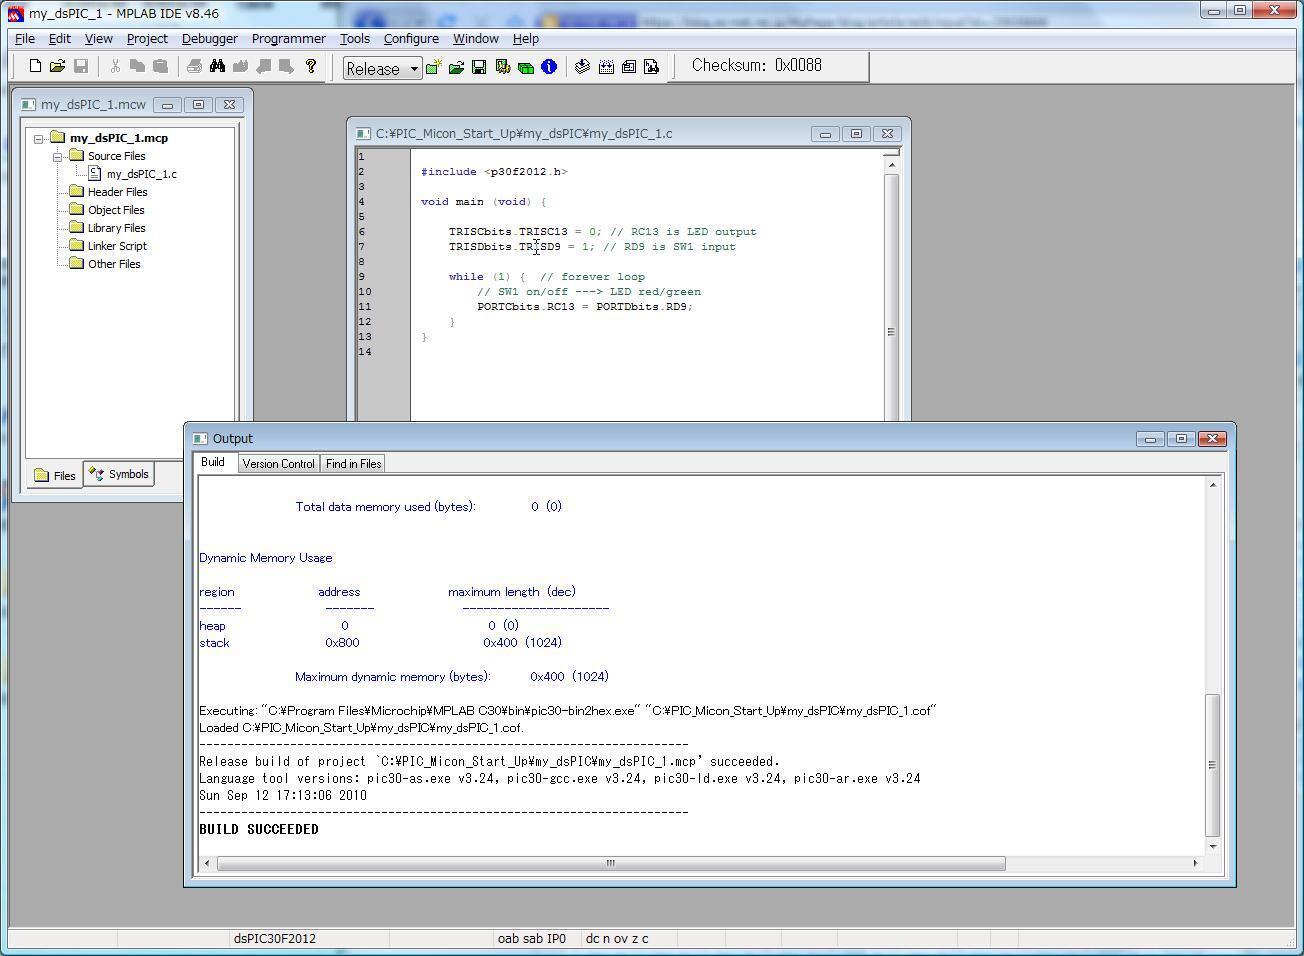Switch to the Version Control tab
Viewport: 1304px width, 956px height.
coord(278,464)
